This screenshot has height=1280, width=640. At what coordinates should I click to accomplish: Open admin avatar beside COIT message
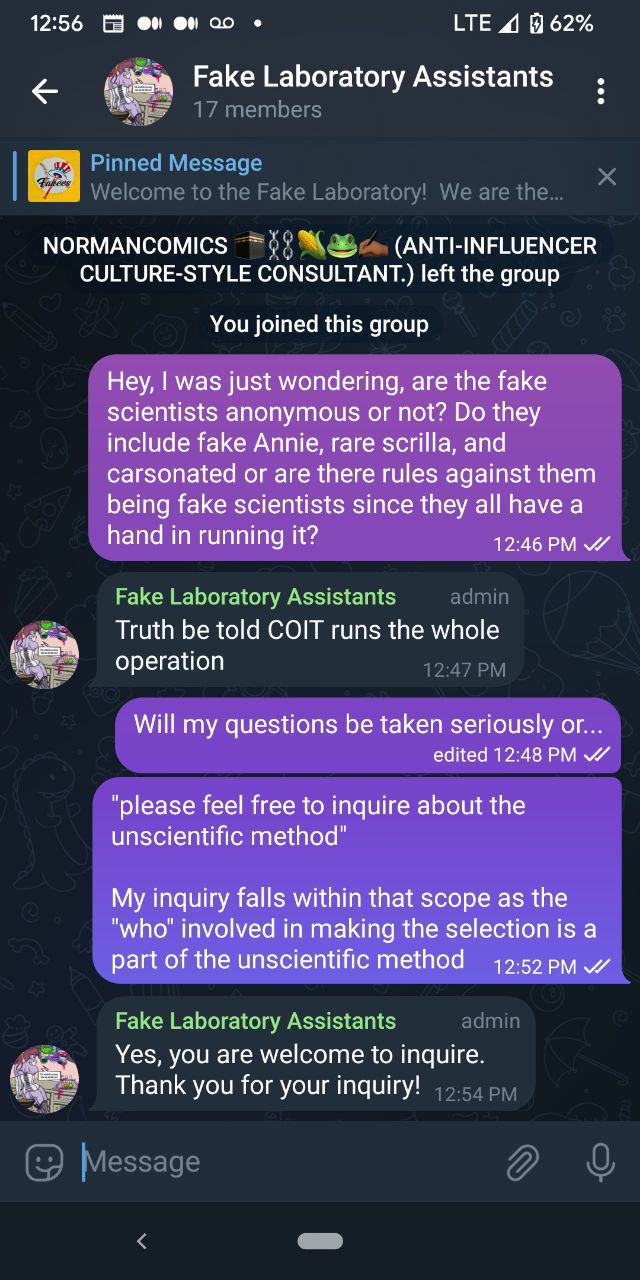(44, 654)
